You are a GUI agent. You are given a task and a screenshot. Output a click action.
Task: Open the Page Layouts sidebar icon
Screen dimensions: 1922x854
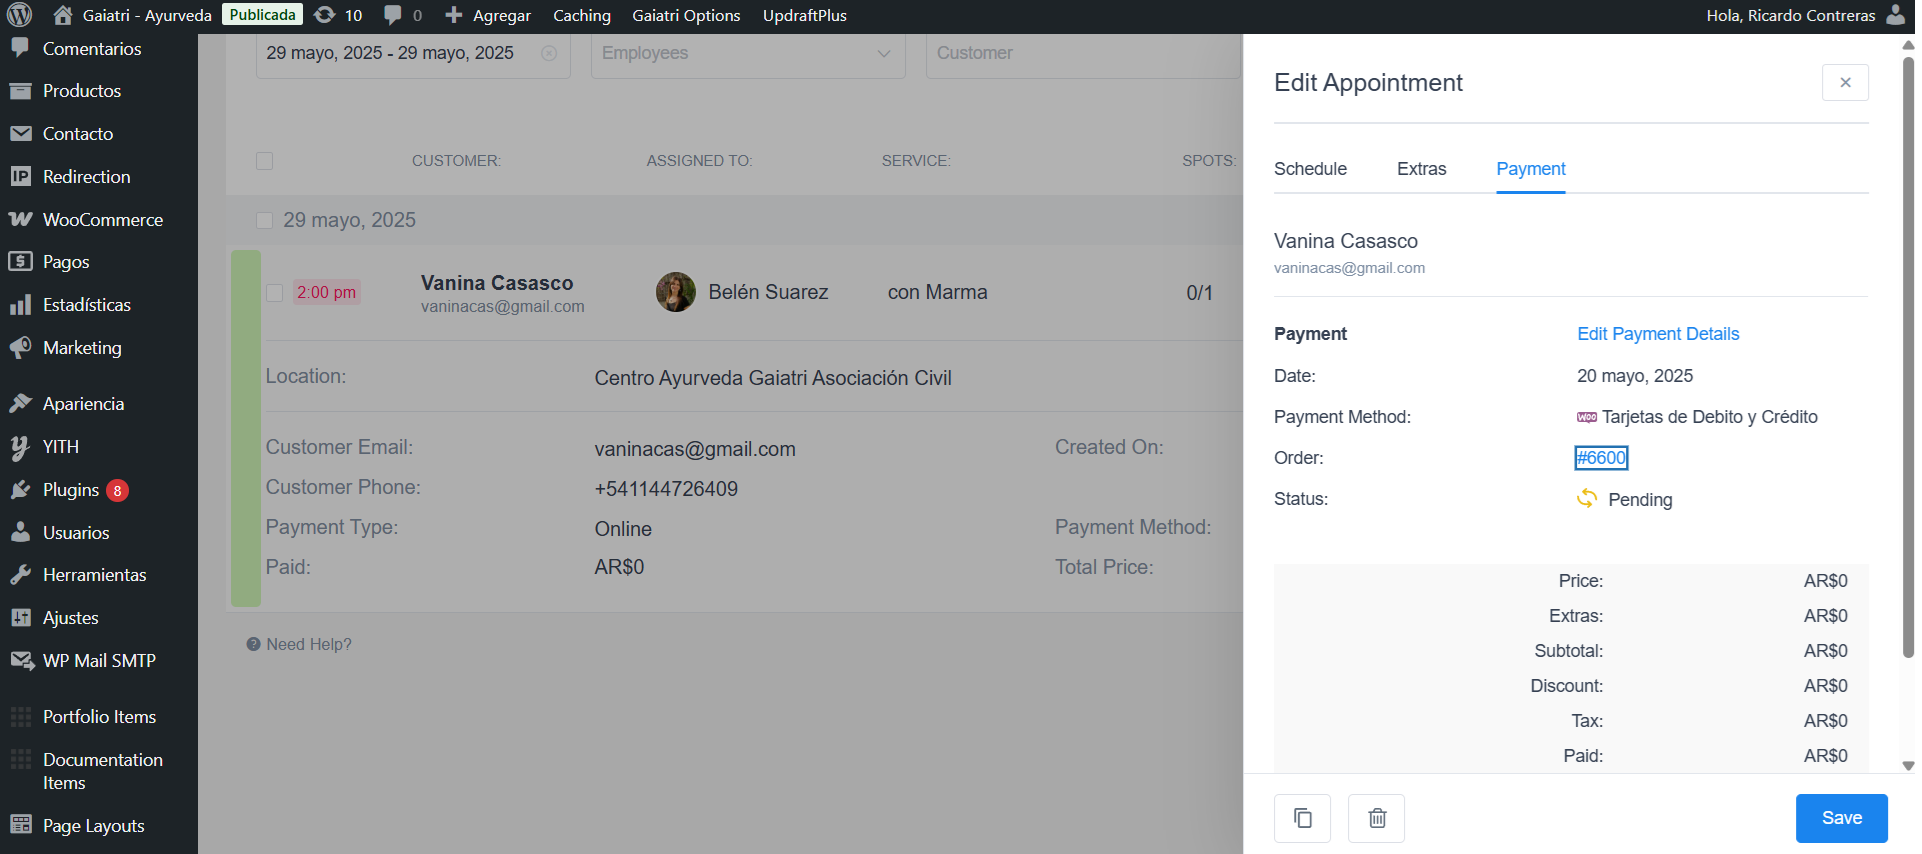20,825
